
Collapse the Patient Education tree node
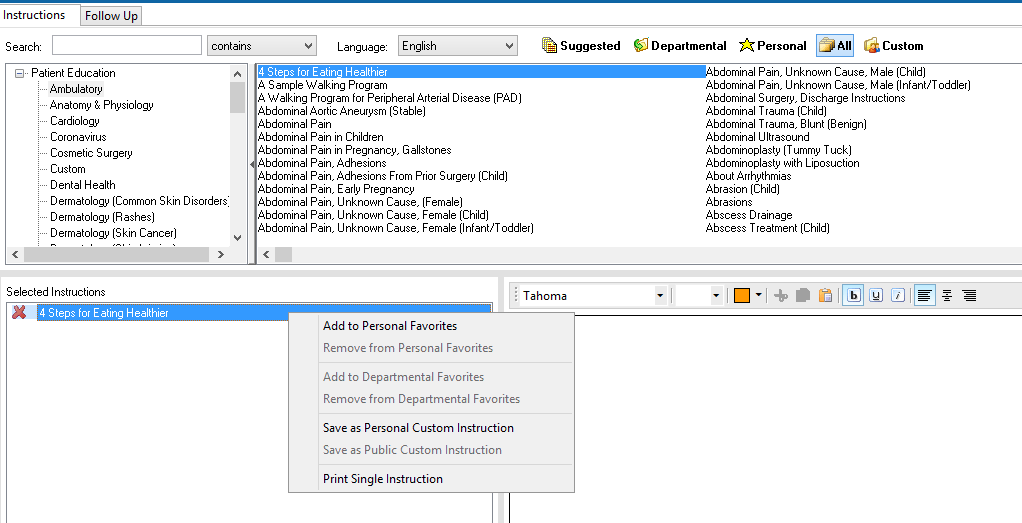[20, 73]
